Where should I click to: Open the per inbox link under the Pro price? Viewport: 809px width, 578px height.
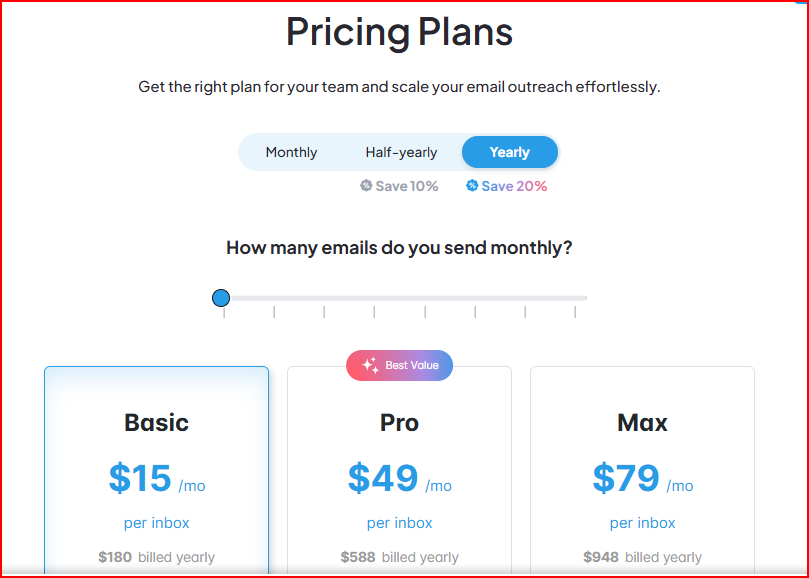(399, 522)
